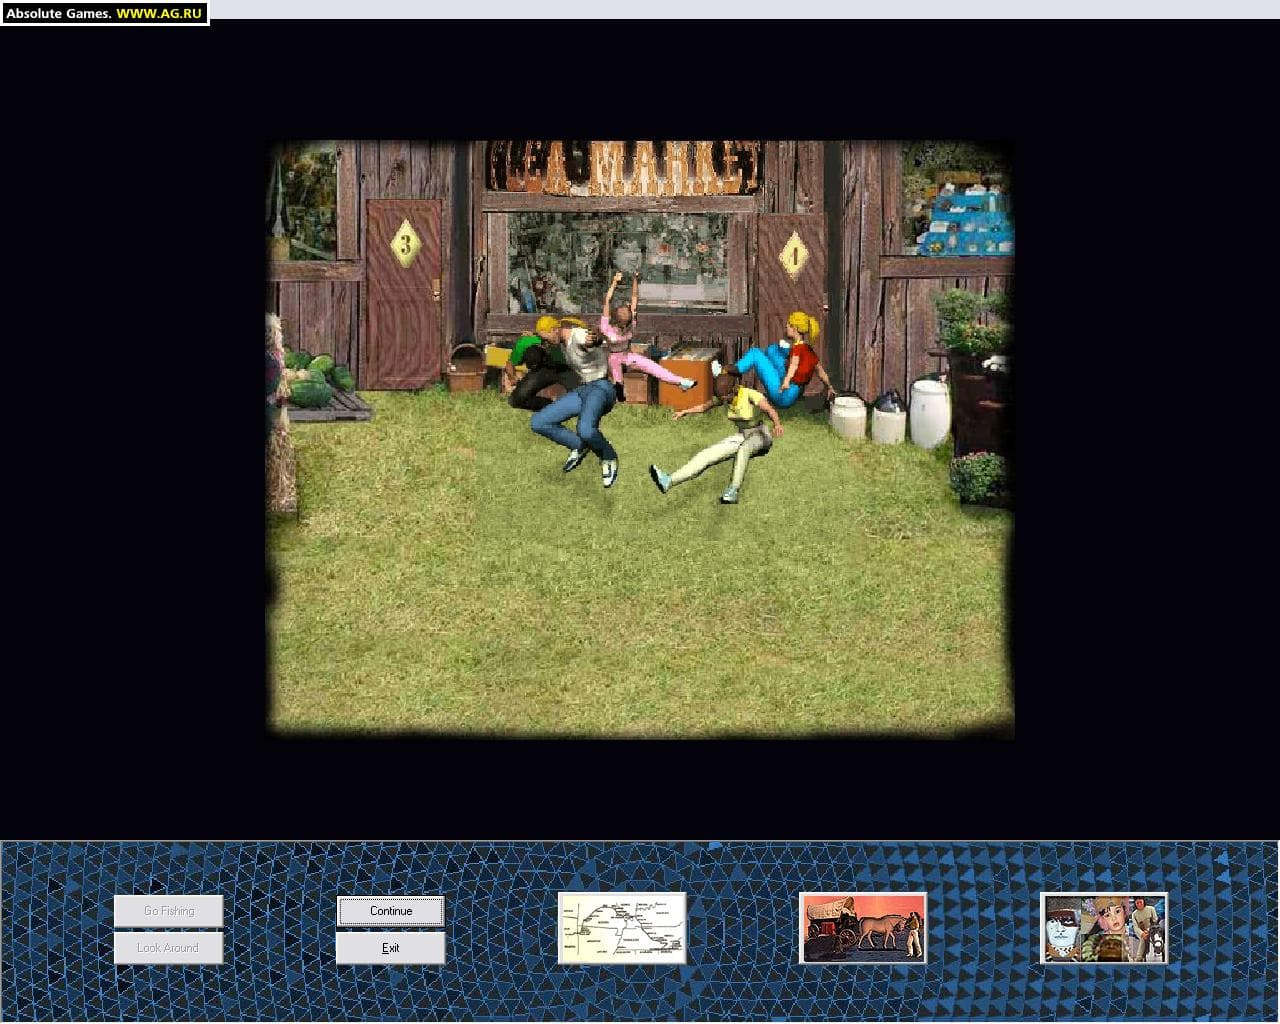
Task: Open the covered wagon and horse picture
Action: click(x=863, y=928)
